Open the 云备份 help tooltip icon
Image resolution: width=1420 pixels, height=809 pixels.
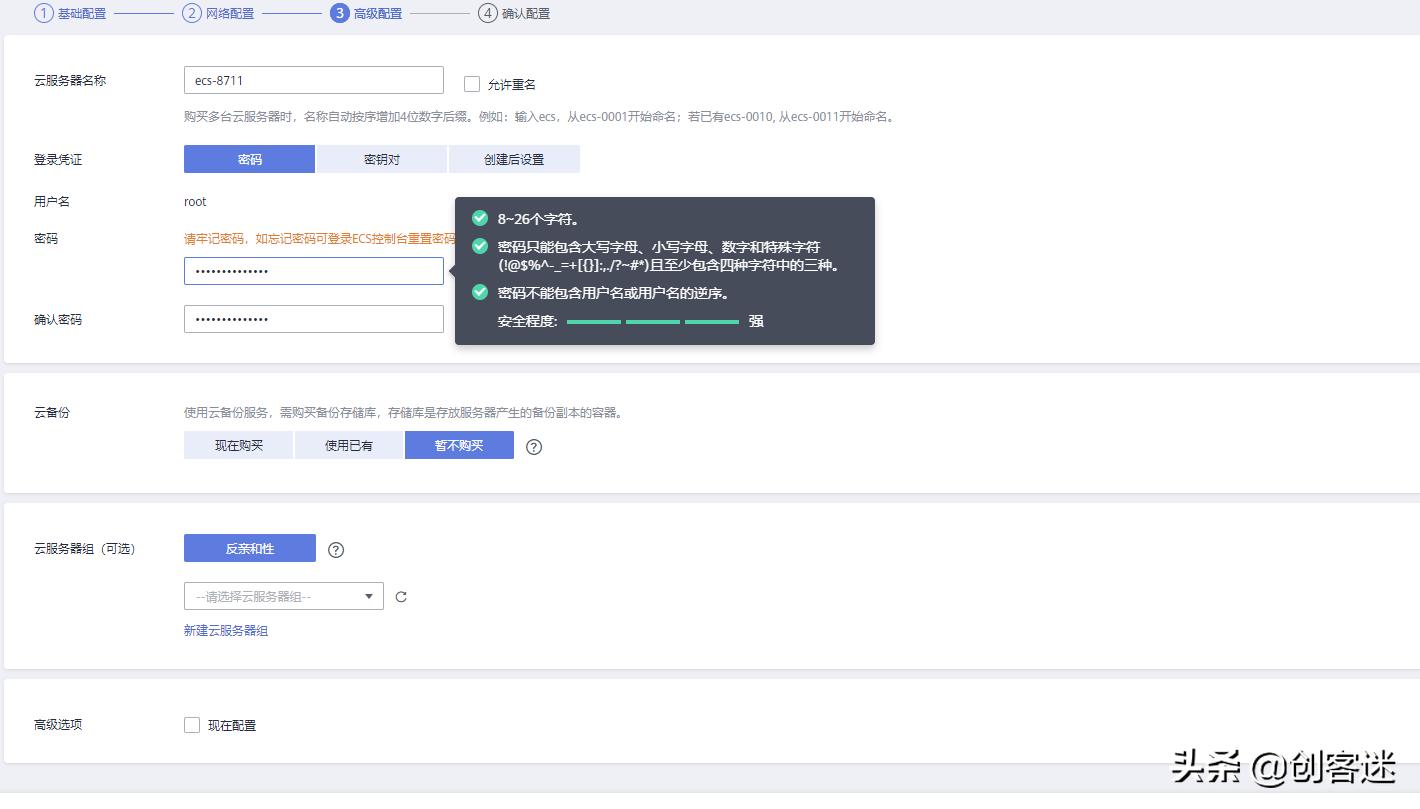533,446
